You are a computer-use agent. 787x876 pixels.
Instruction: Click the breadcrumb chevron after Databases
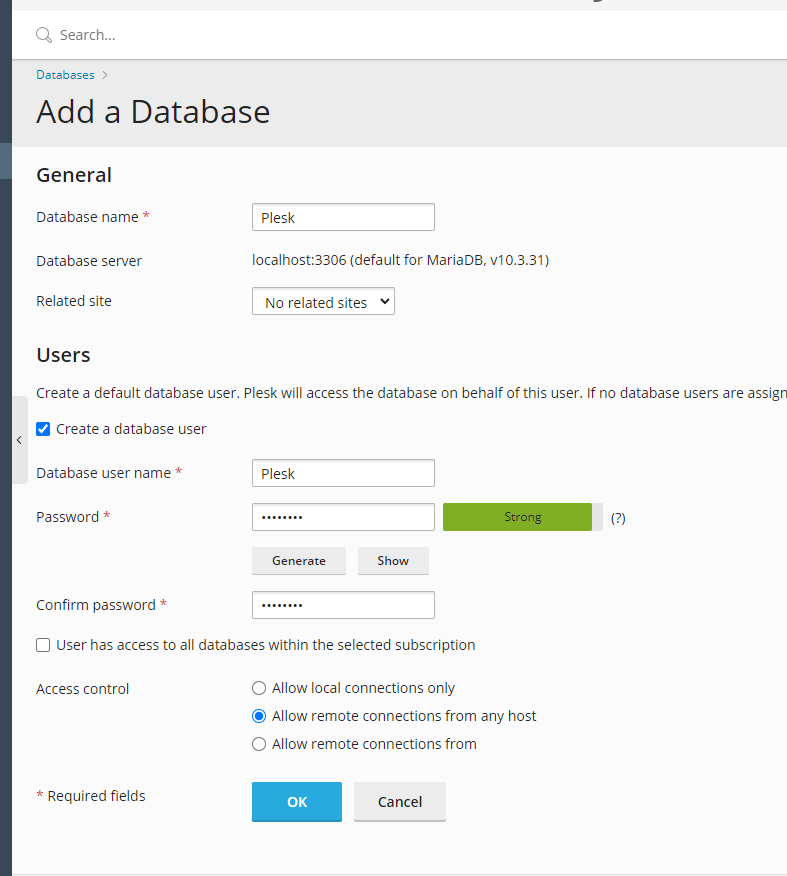point(103,74)
